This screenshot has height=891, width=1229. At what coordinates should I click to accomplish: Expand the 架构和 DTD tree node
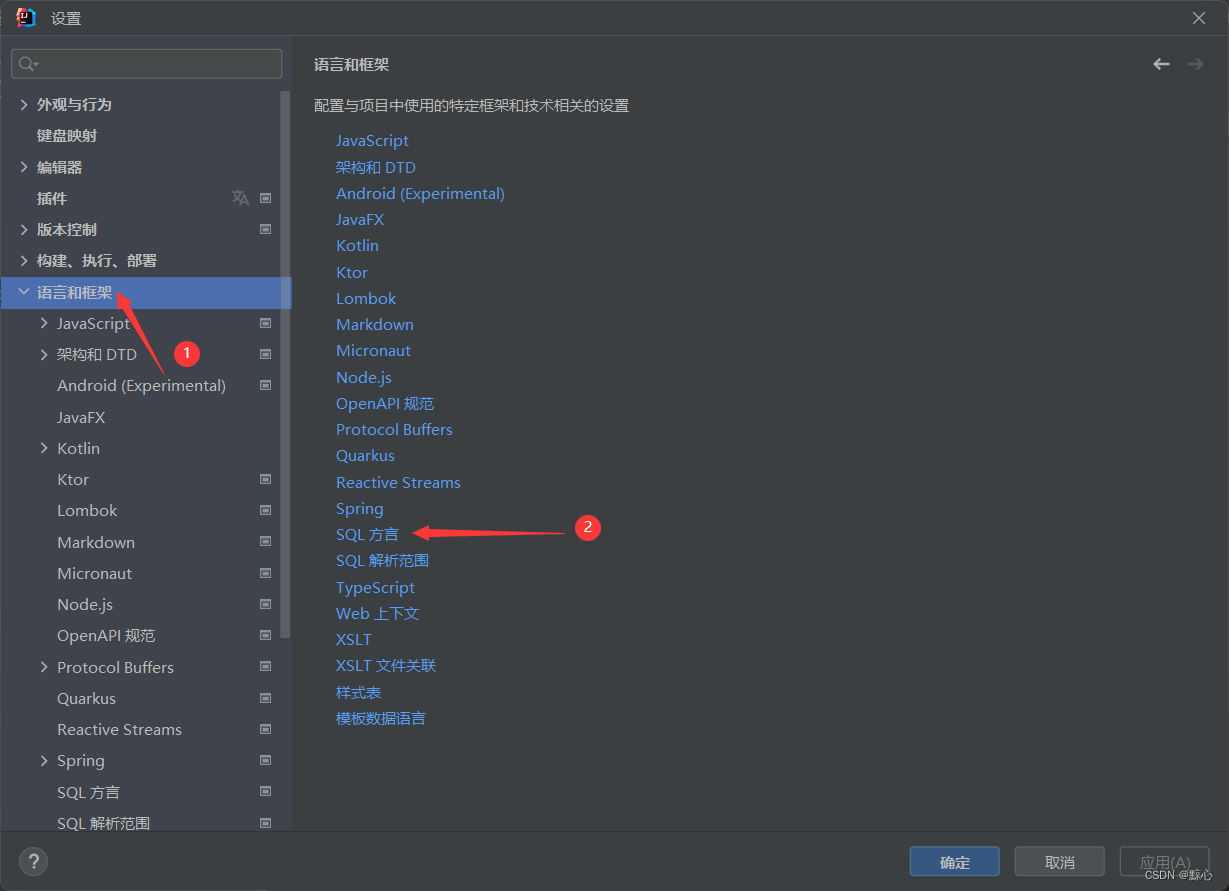pyautogui.click(x=44, y=354)
